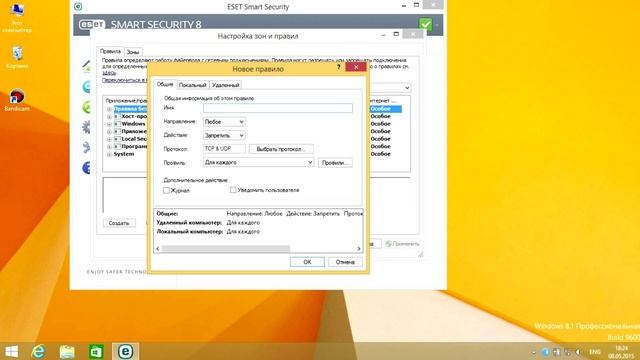Image resolution: width=640 pixels, height=360 pixels.
Task: Open the ESET setup gear icon in sidebar
Action: click(86, 127)
